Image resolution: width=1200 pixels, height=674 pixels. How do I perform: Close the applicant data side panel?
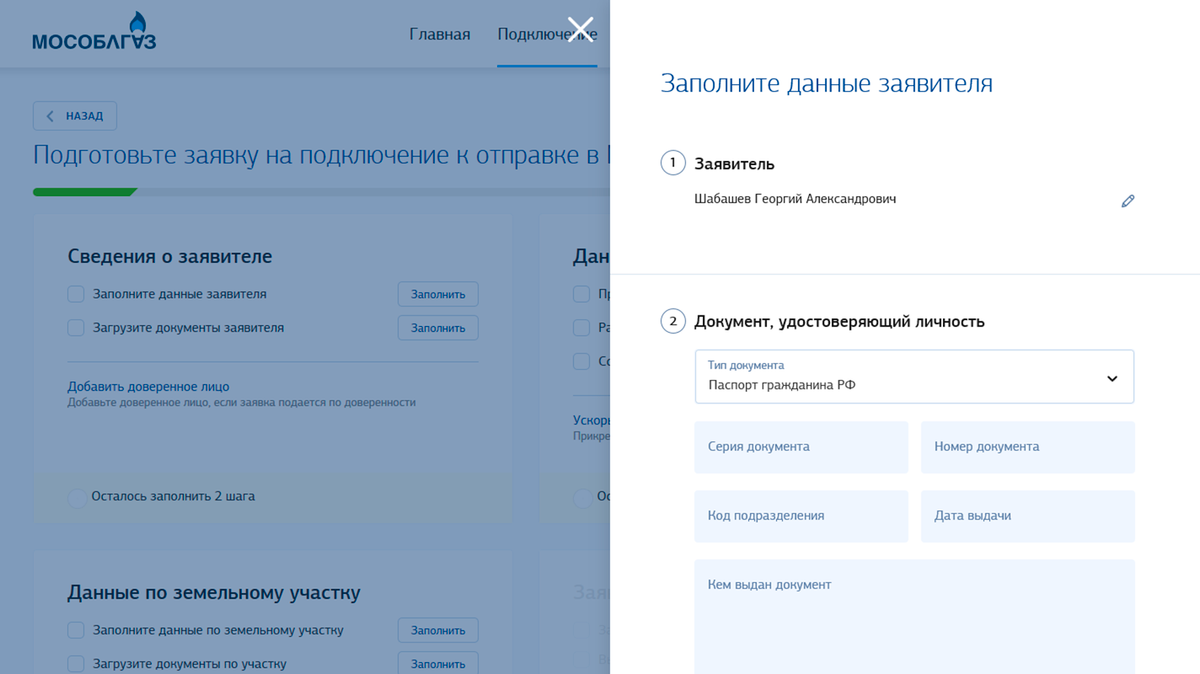[580, 29]
